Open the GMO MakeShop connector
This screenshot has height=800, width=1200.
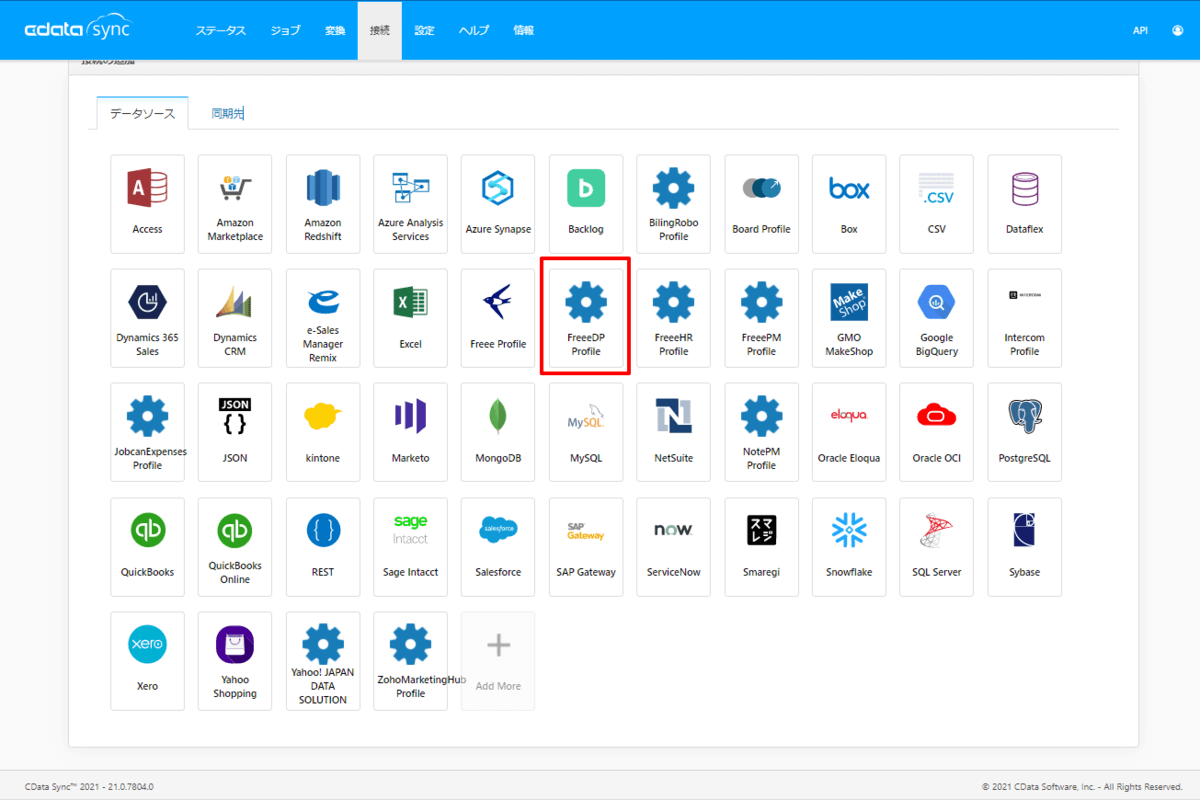tap(849, 318)
